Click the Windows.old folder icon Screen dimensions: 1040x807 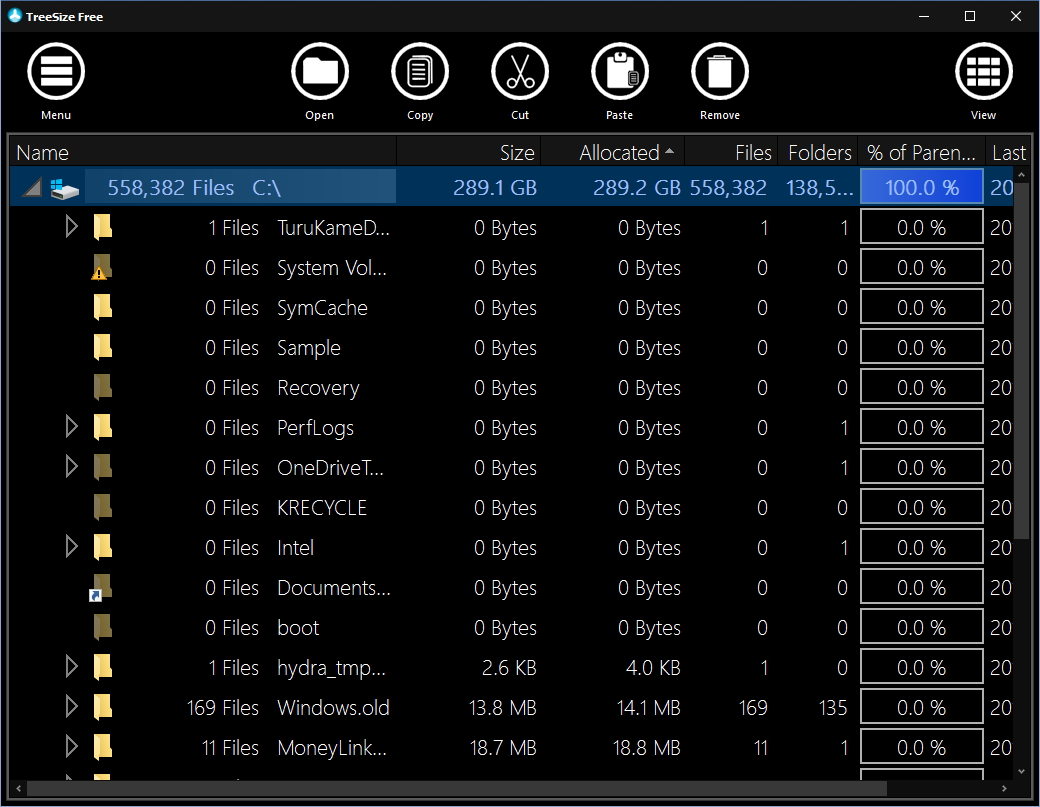(x=102, y=708)
